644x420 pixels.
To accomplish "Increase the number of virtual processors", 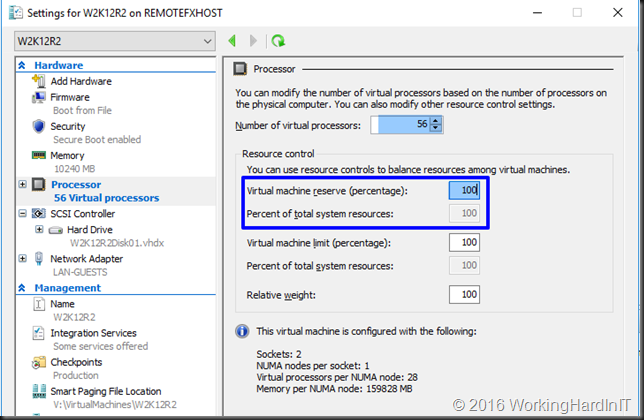I will point(436,120).
